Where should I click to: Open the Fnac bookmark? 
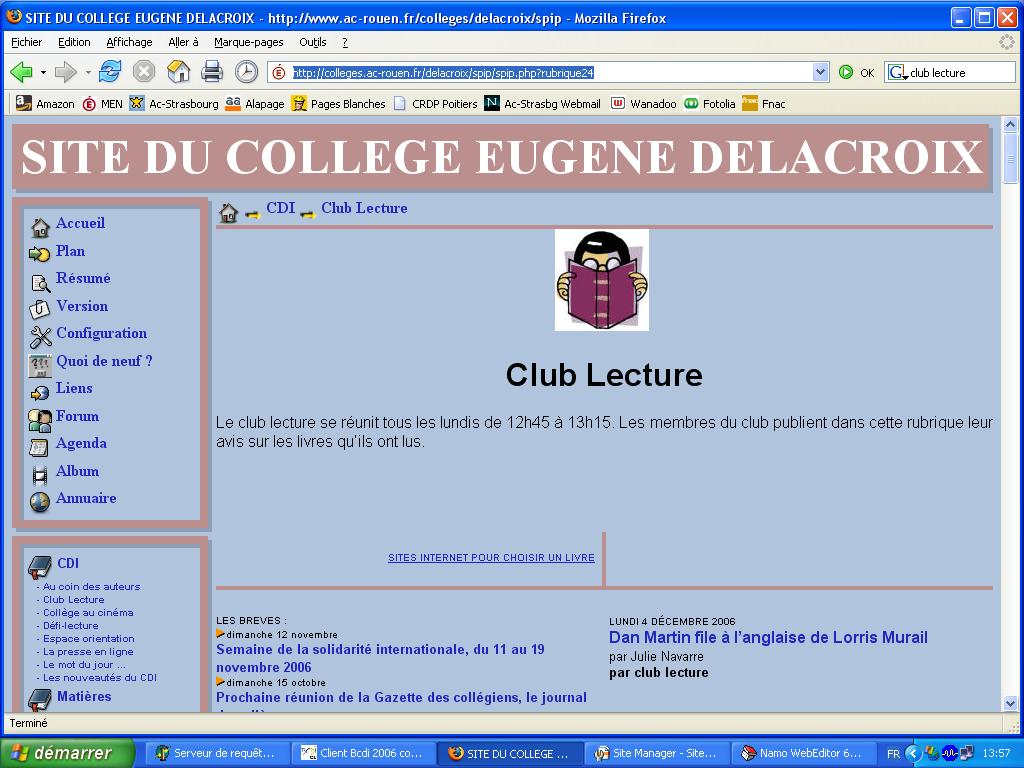coord(763,104)
